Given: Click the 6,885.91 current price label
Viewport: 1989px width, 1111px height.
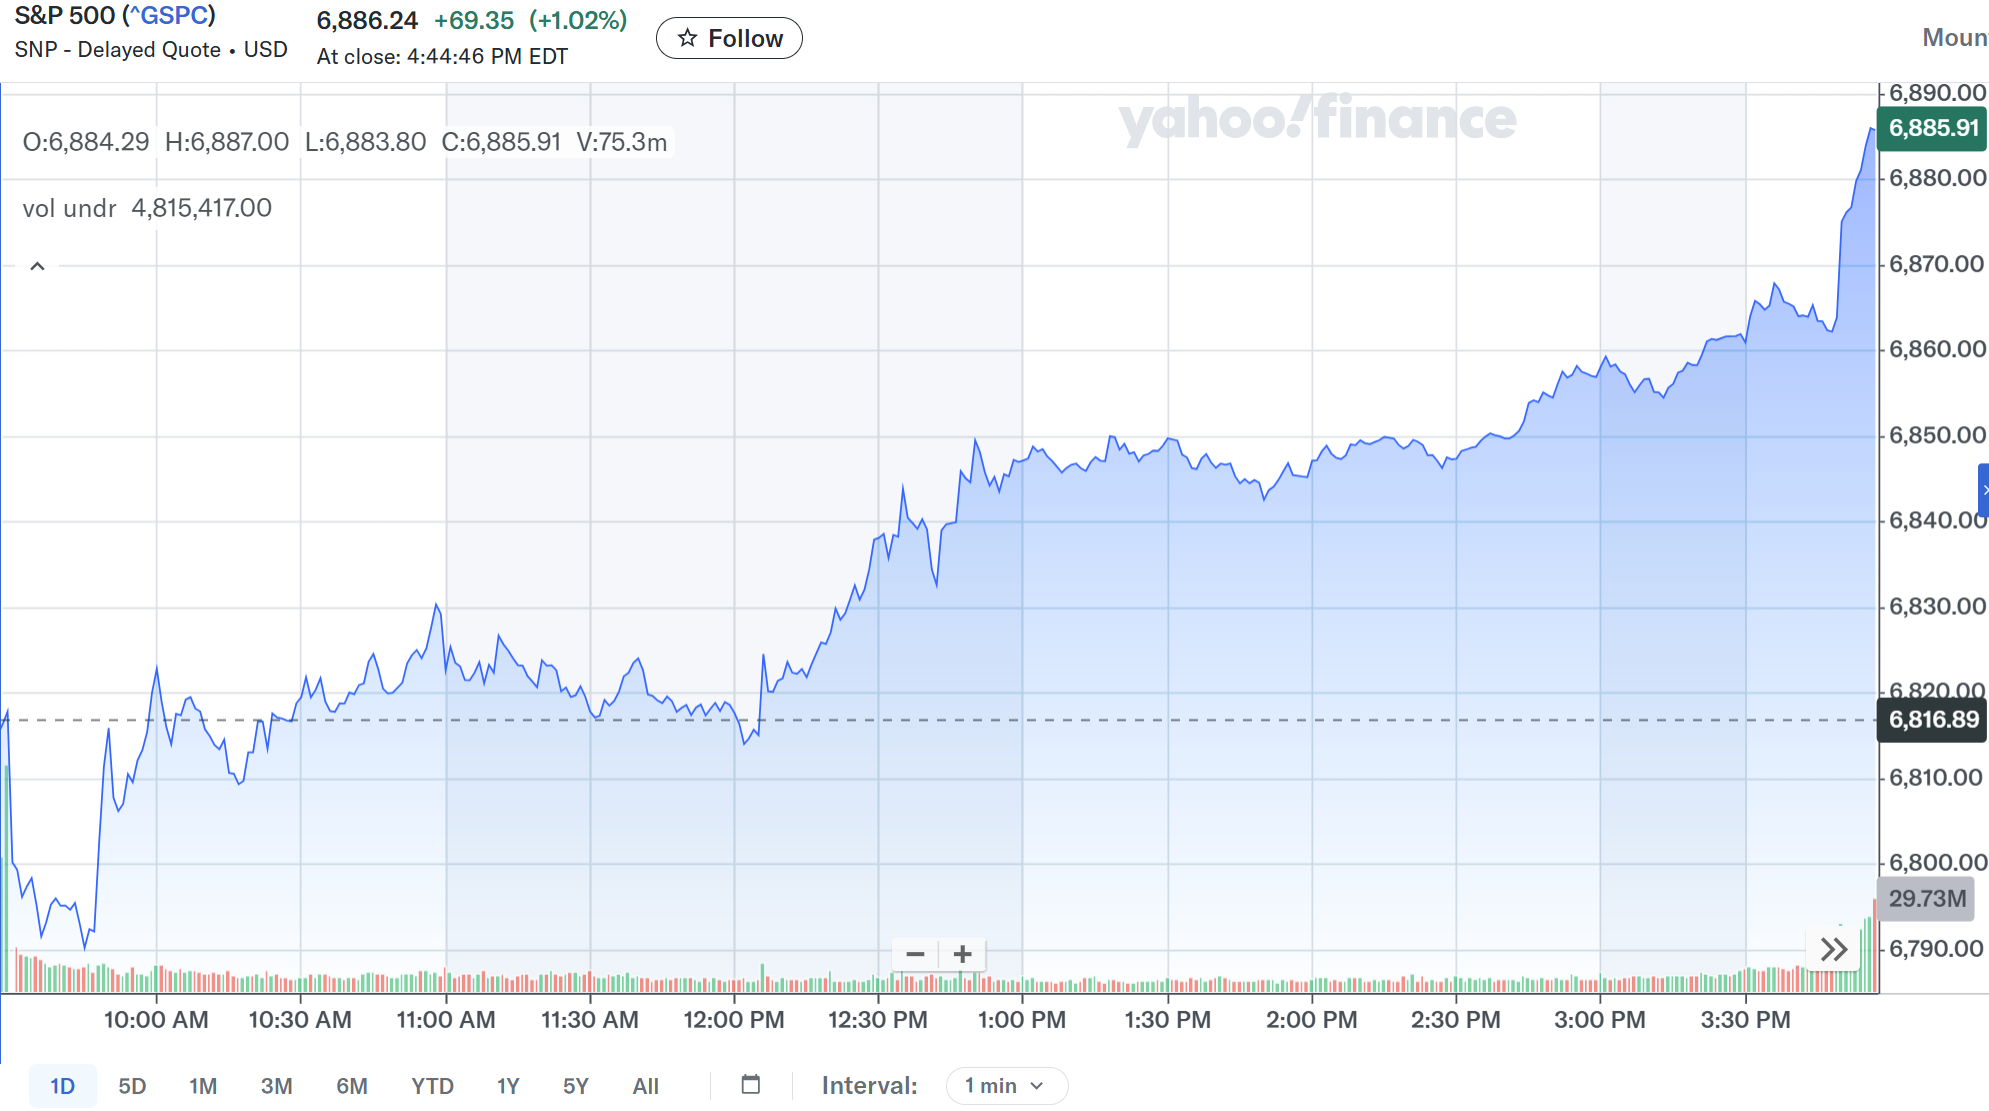Looking at the screenshot, I should (x=1932, y=128).
